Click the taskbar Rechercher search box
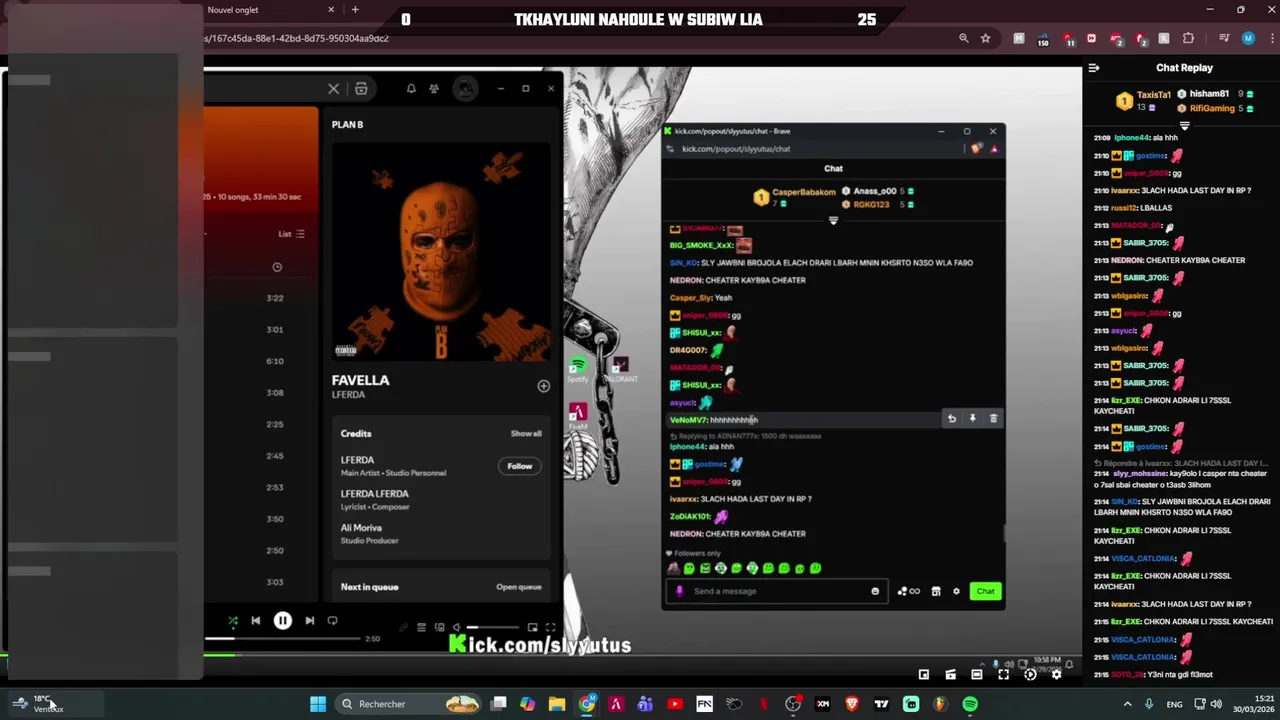 click(408, 704)
